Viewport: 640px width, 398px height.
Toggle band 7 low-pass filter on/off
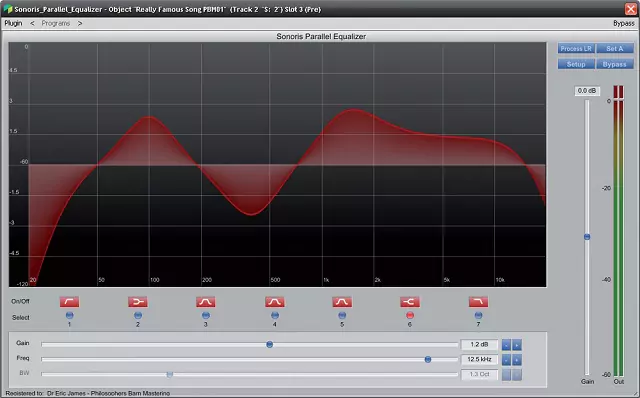478,302
